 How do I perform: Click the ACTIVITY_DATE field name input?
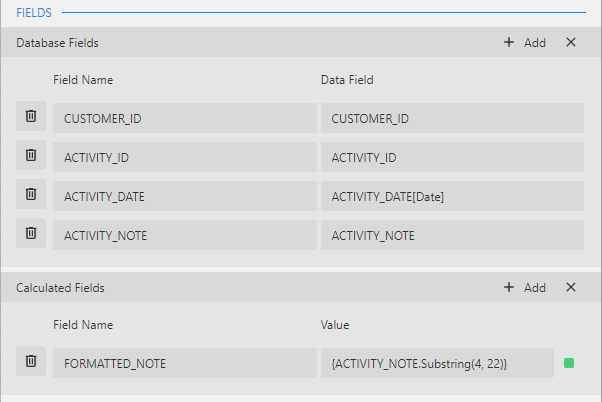pyautogui.click(x=183, y=196)
